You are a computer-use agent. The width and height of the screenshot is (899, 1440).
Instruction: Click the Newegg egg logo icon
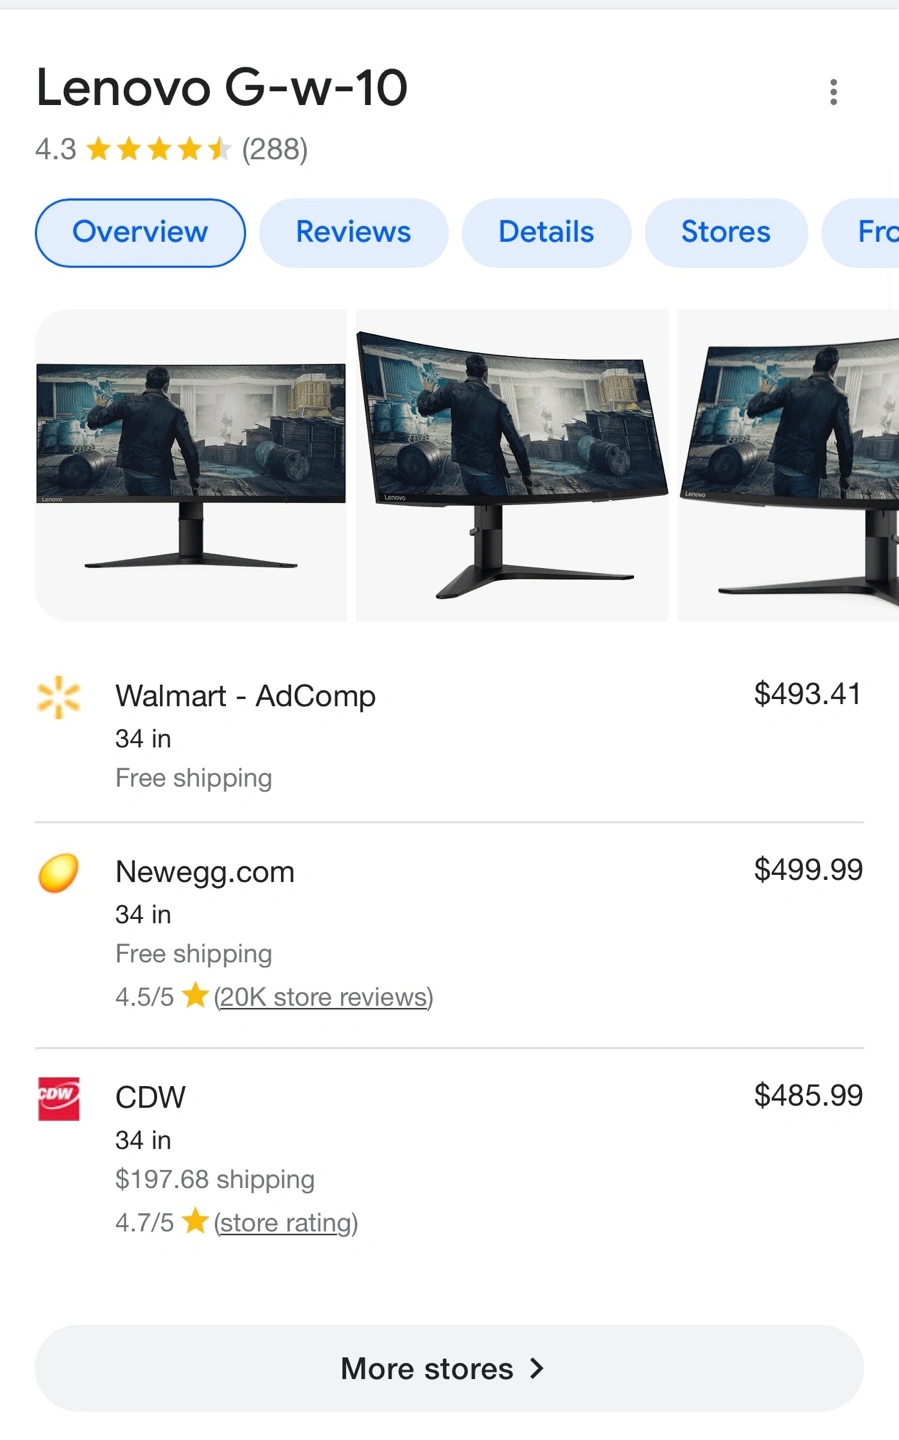pos(58,873)
